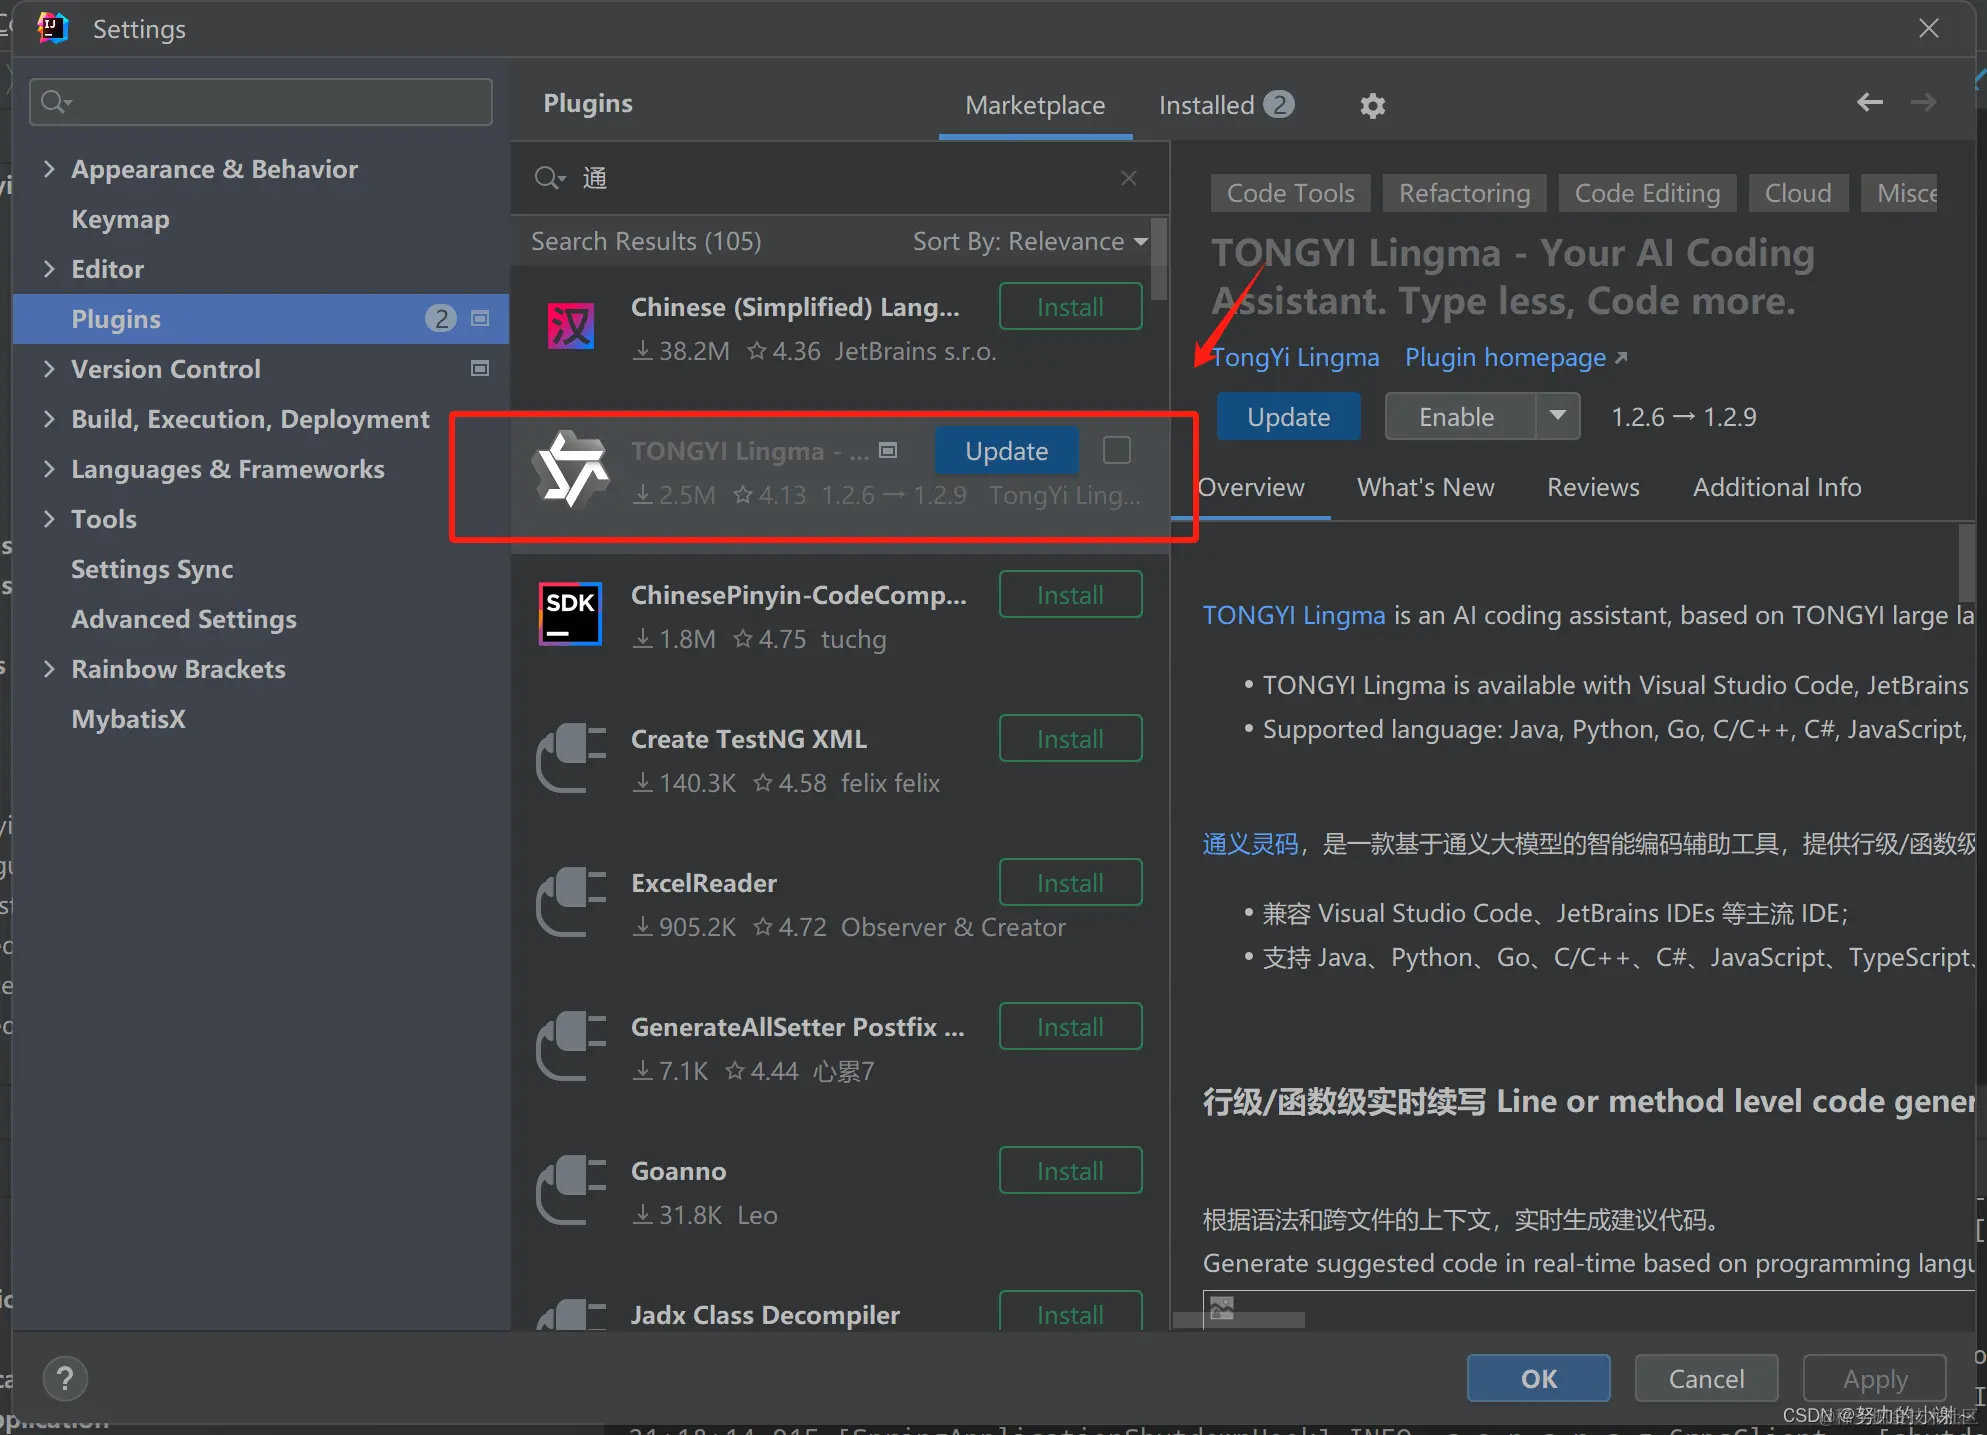Click the project-level icon beside Version Control
The height and width of the screenshot is (1435, 1987).
pyautogui.click(x=480, y=368)
